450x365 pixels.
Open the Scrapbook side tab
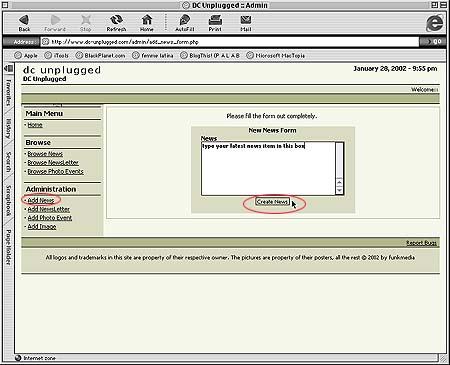[x=9, y=200]
